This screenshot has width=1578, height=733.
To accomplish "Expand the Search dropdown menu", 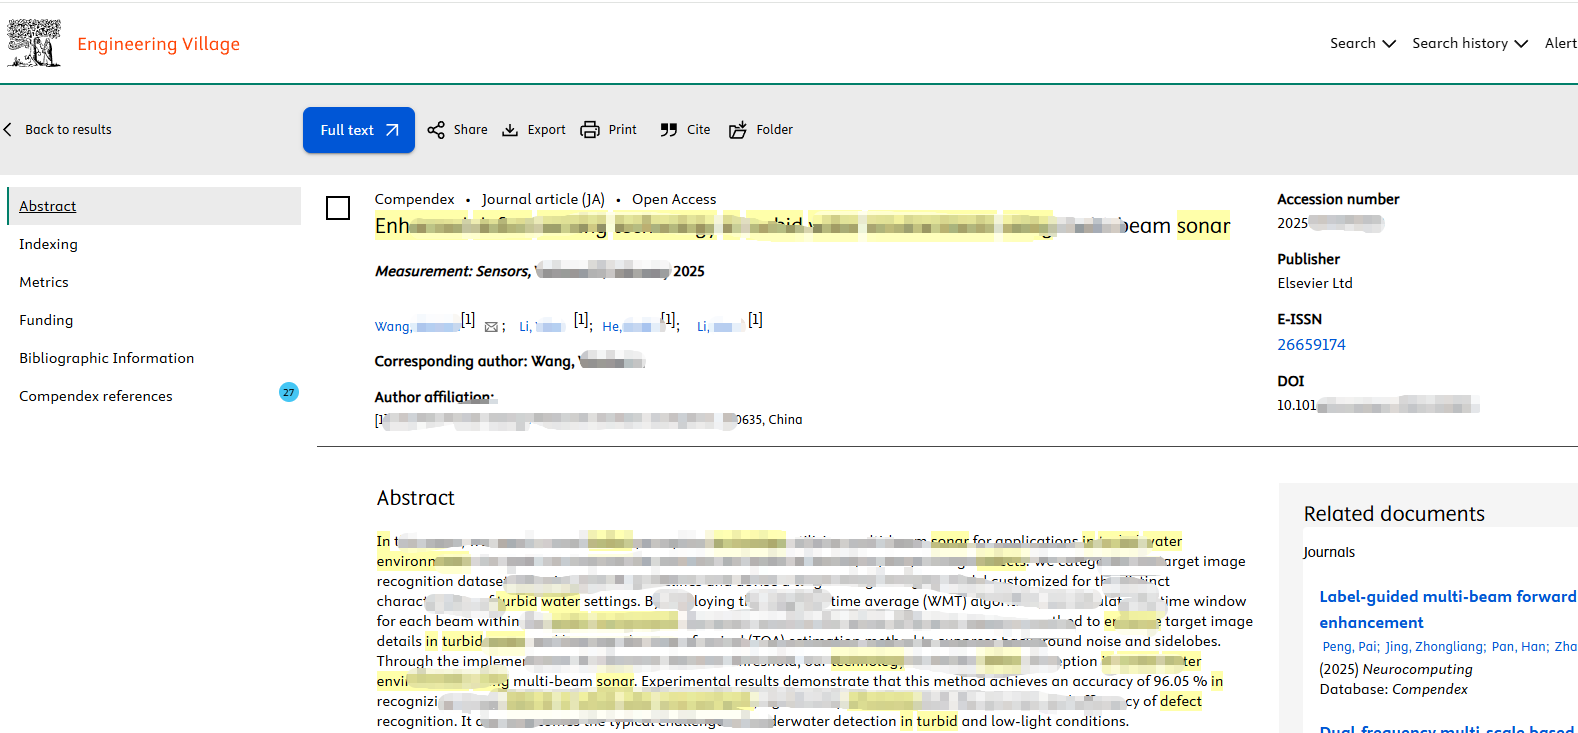I will [x=1362, y=43].
